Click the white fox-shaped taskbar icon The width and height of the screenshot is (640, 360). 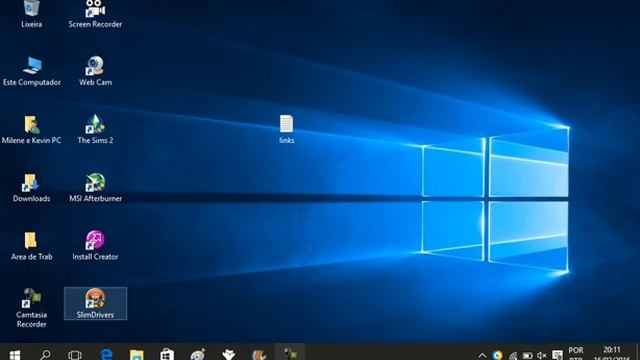pos(229,354)
